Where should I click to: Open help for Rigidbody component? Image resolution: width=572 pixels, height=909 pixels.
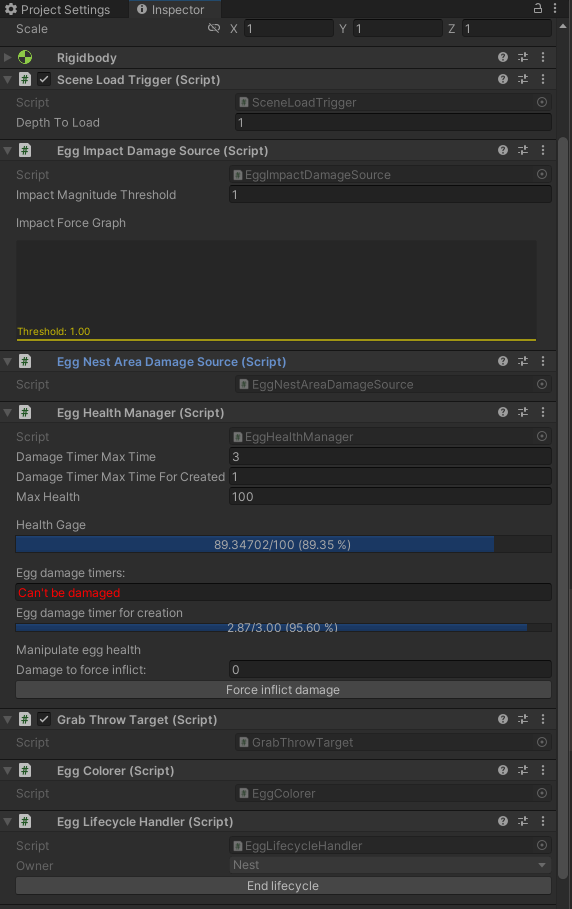click(502, 57)
